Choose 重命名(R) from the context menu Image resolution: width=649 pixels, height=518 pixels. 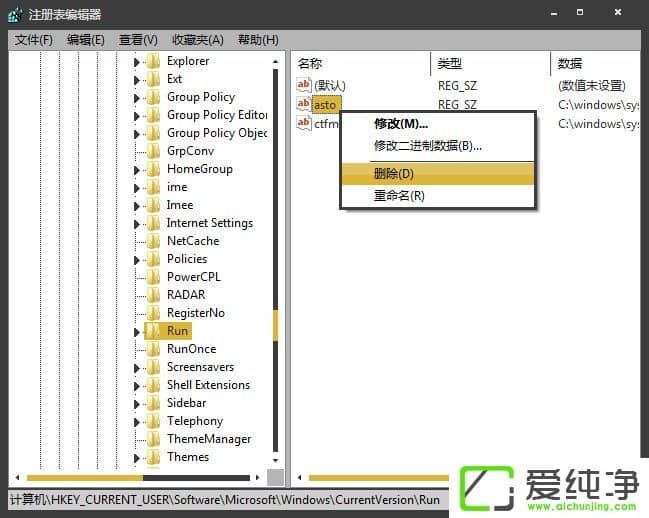(x=399, y=195)
